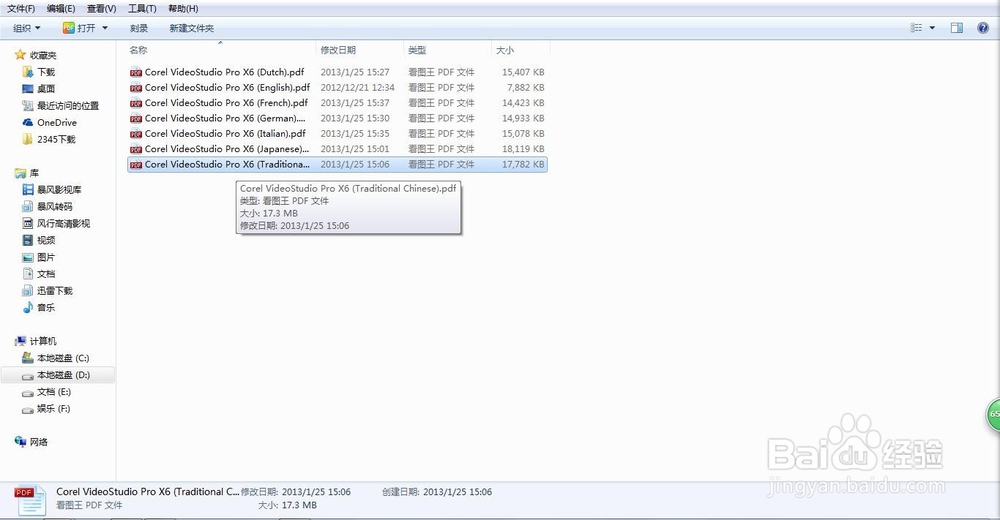The height and width of the screenshot is (520, 1000).
Task: Click the help question mark icon
Action: tap(983, 27)
